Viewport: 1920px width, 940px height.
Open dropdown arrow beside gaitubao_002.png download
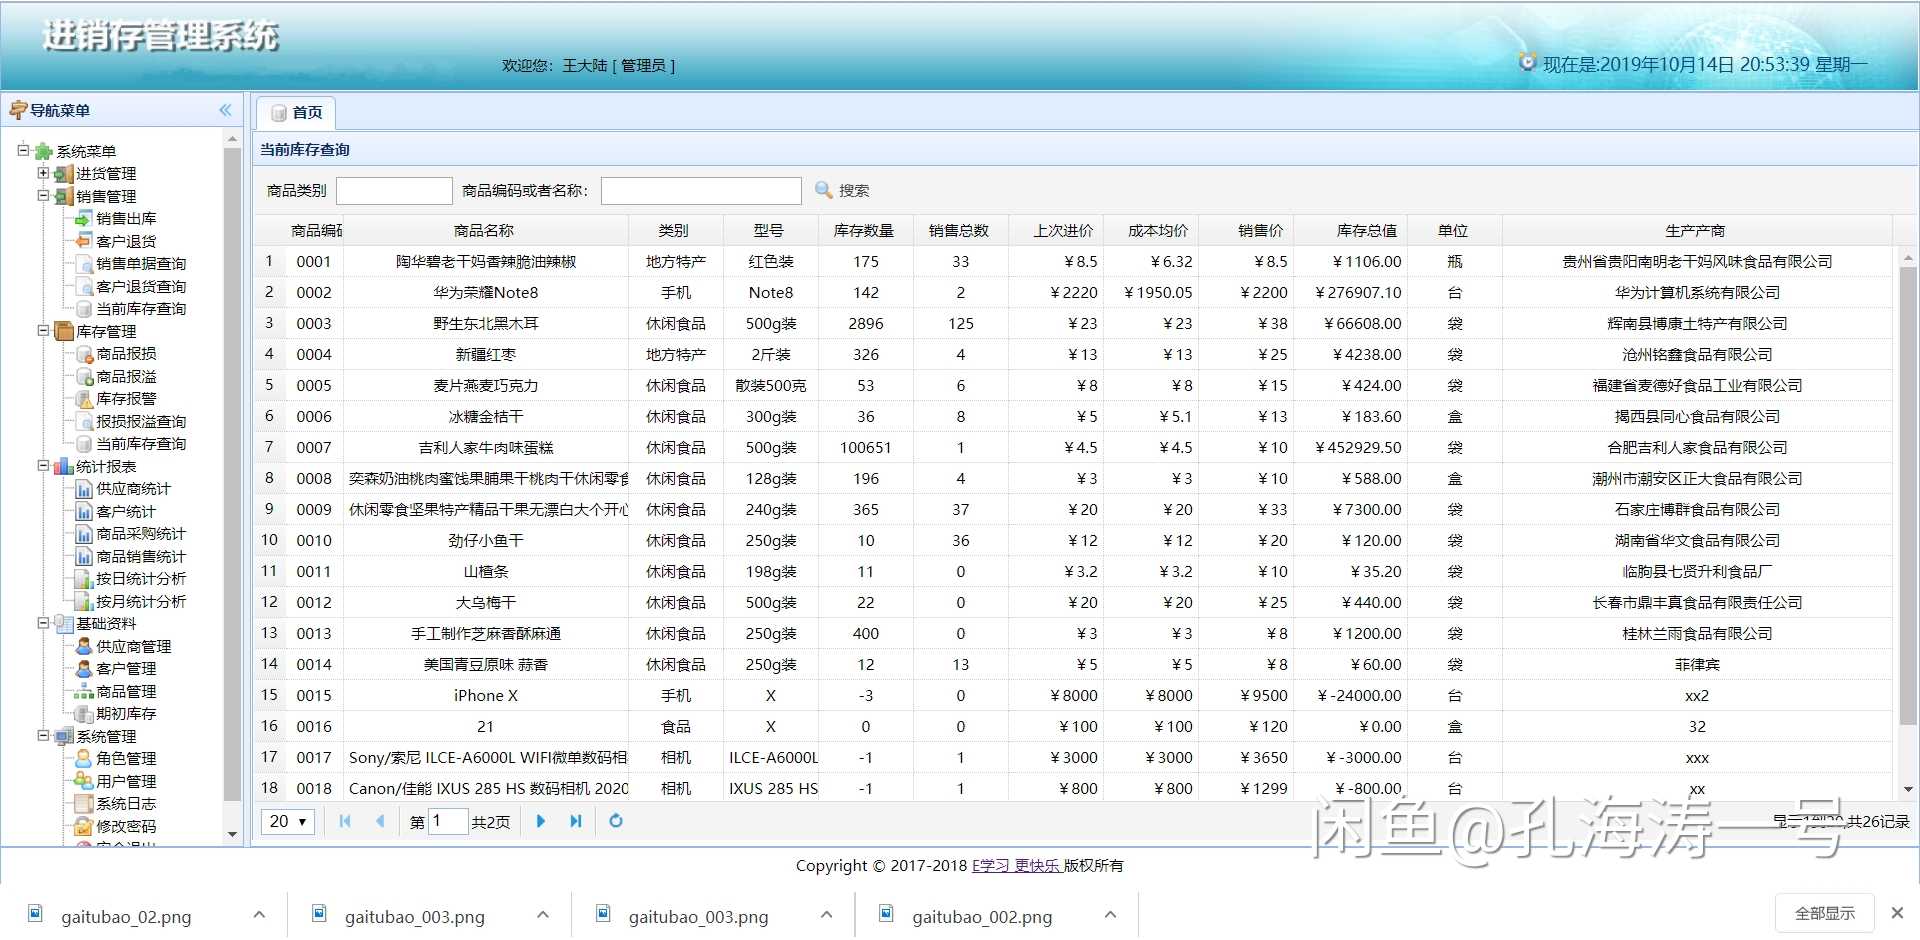1110,914
